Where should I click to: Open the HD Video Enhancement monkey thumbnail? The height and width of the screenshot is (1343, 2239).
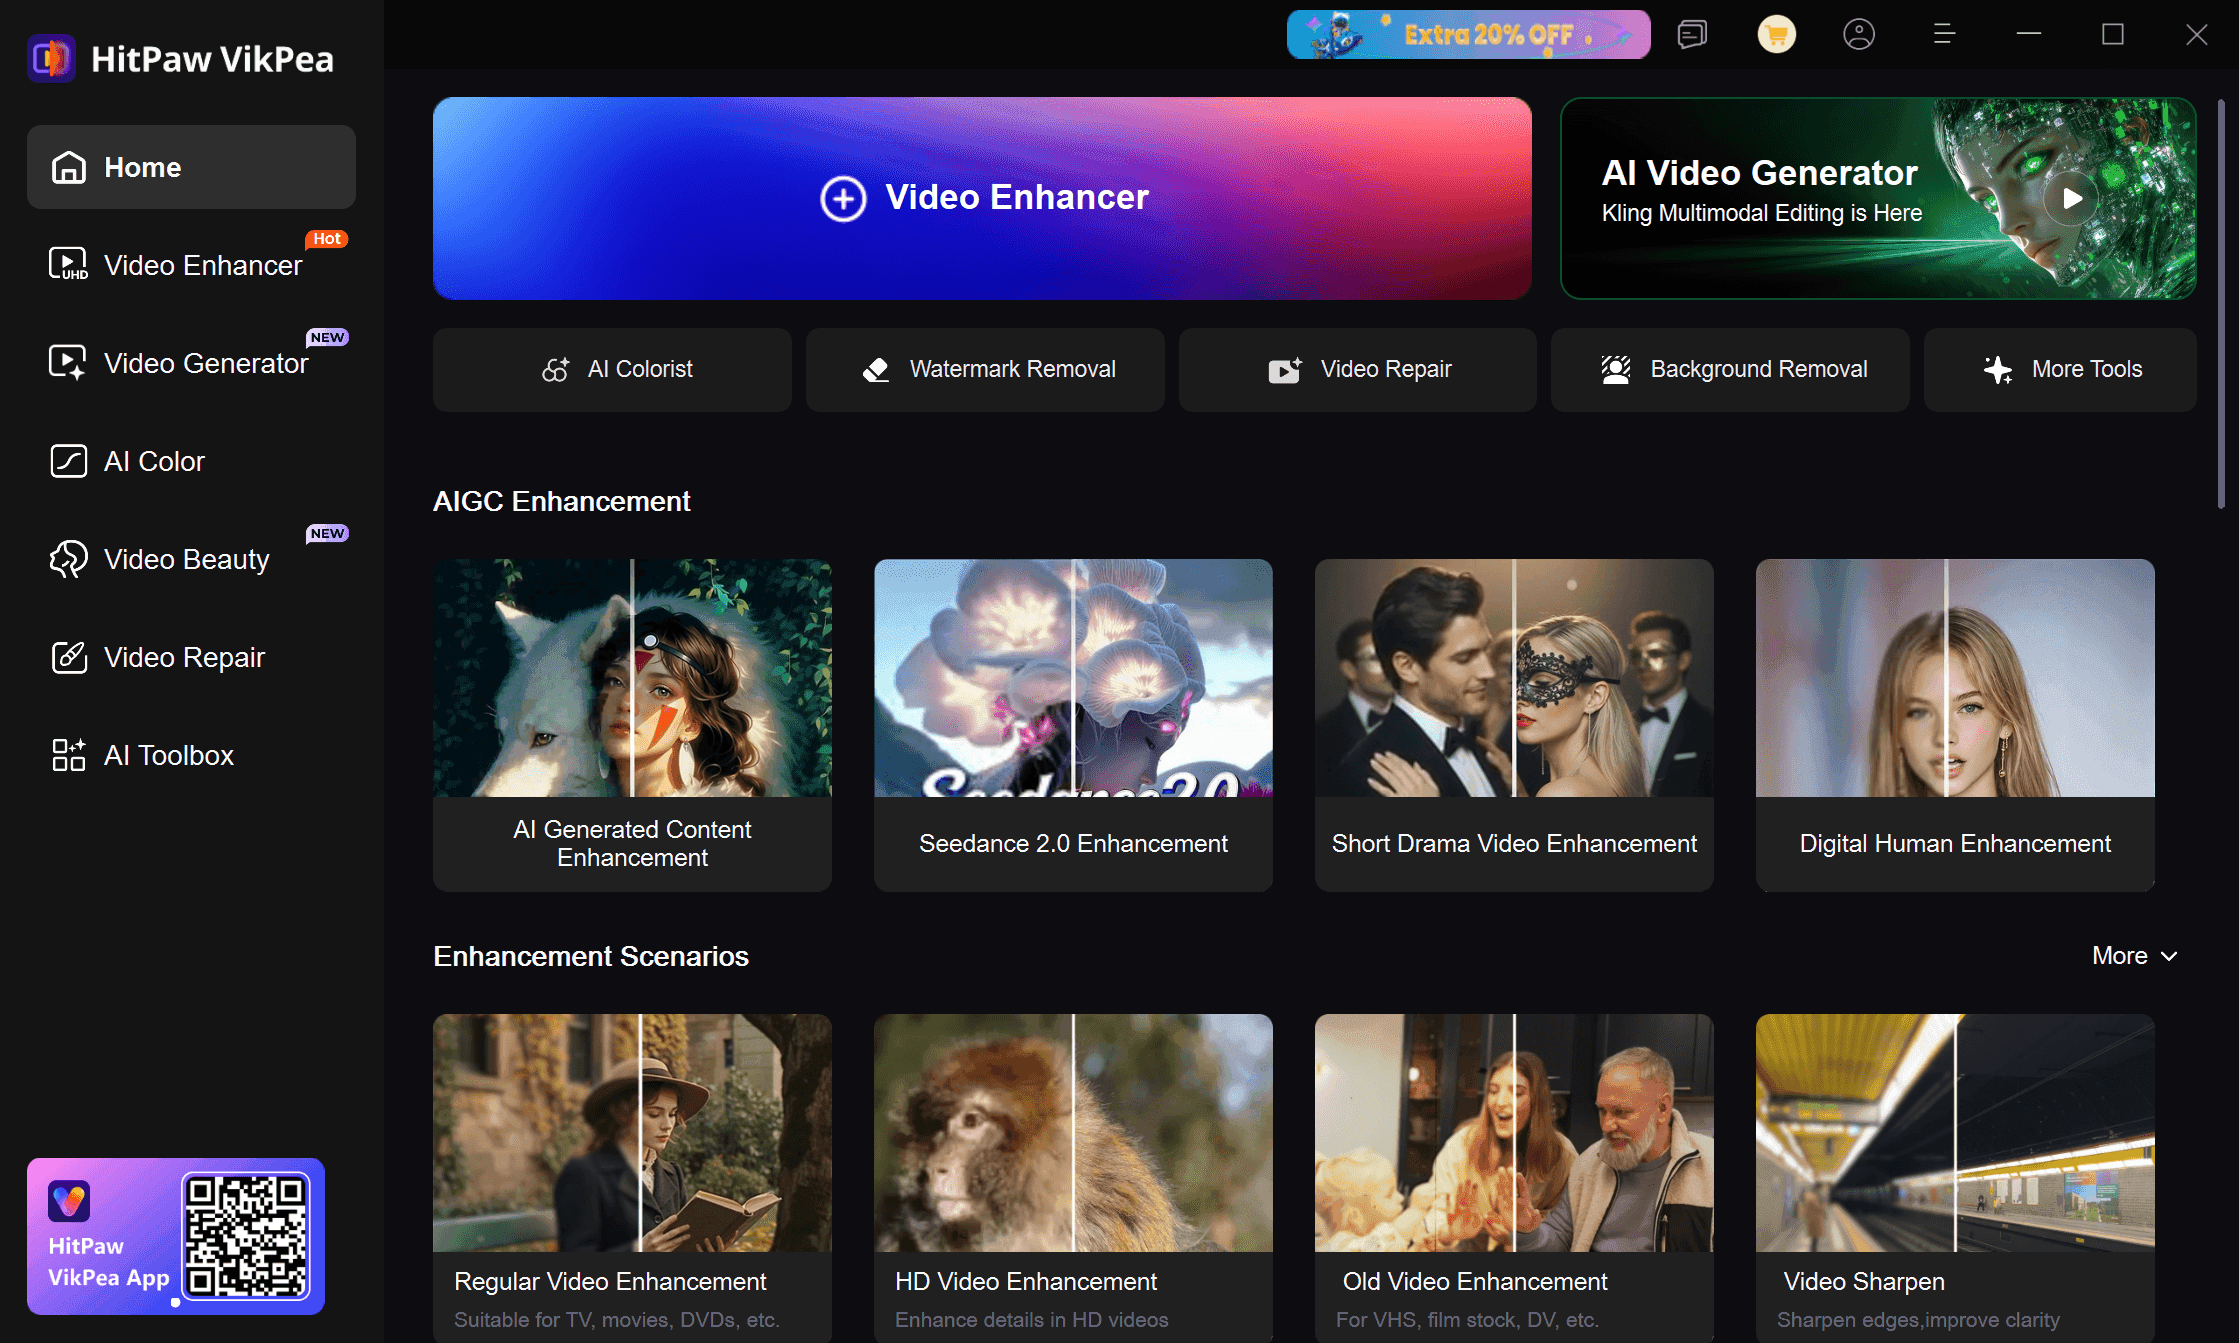pyautogui.click(x=1073, y=1133)
